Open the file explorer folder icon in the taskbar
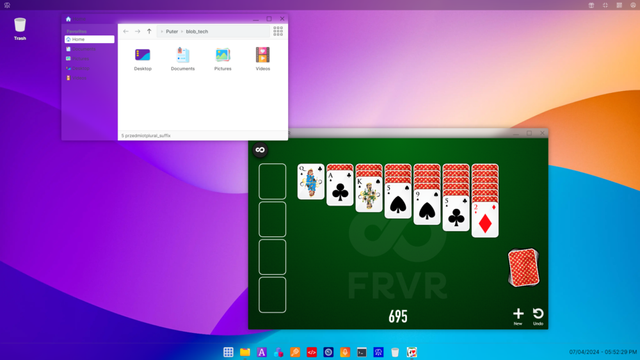This screenshot has width=640, height=360. click(x=245, y=352)
